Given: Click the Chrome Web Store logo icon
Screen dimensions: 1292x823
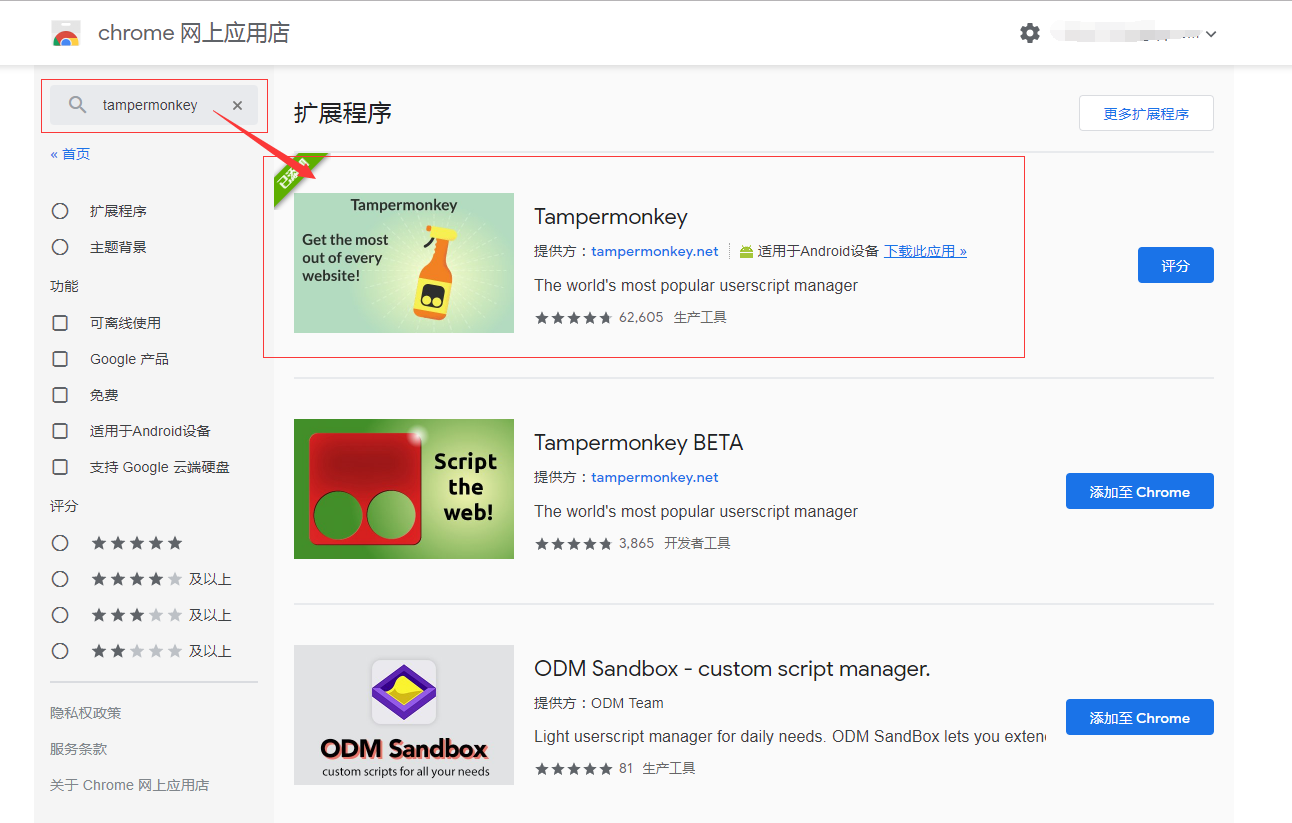Looking at the screenshot, I should pos(65,32).
